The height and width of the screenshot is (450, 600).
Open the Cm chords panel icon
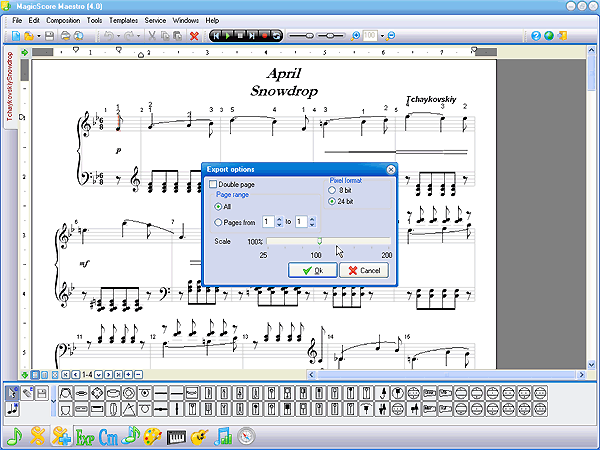point(108,437)
